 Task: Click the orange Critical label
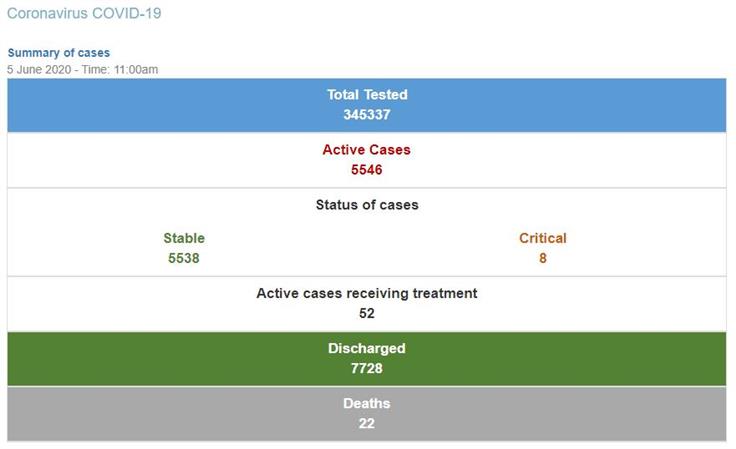(543, 239)
